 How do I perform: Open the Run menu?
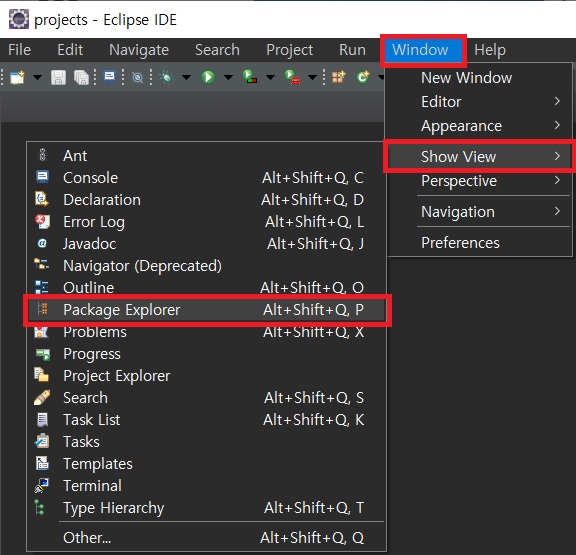352,50
